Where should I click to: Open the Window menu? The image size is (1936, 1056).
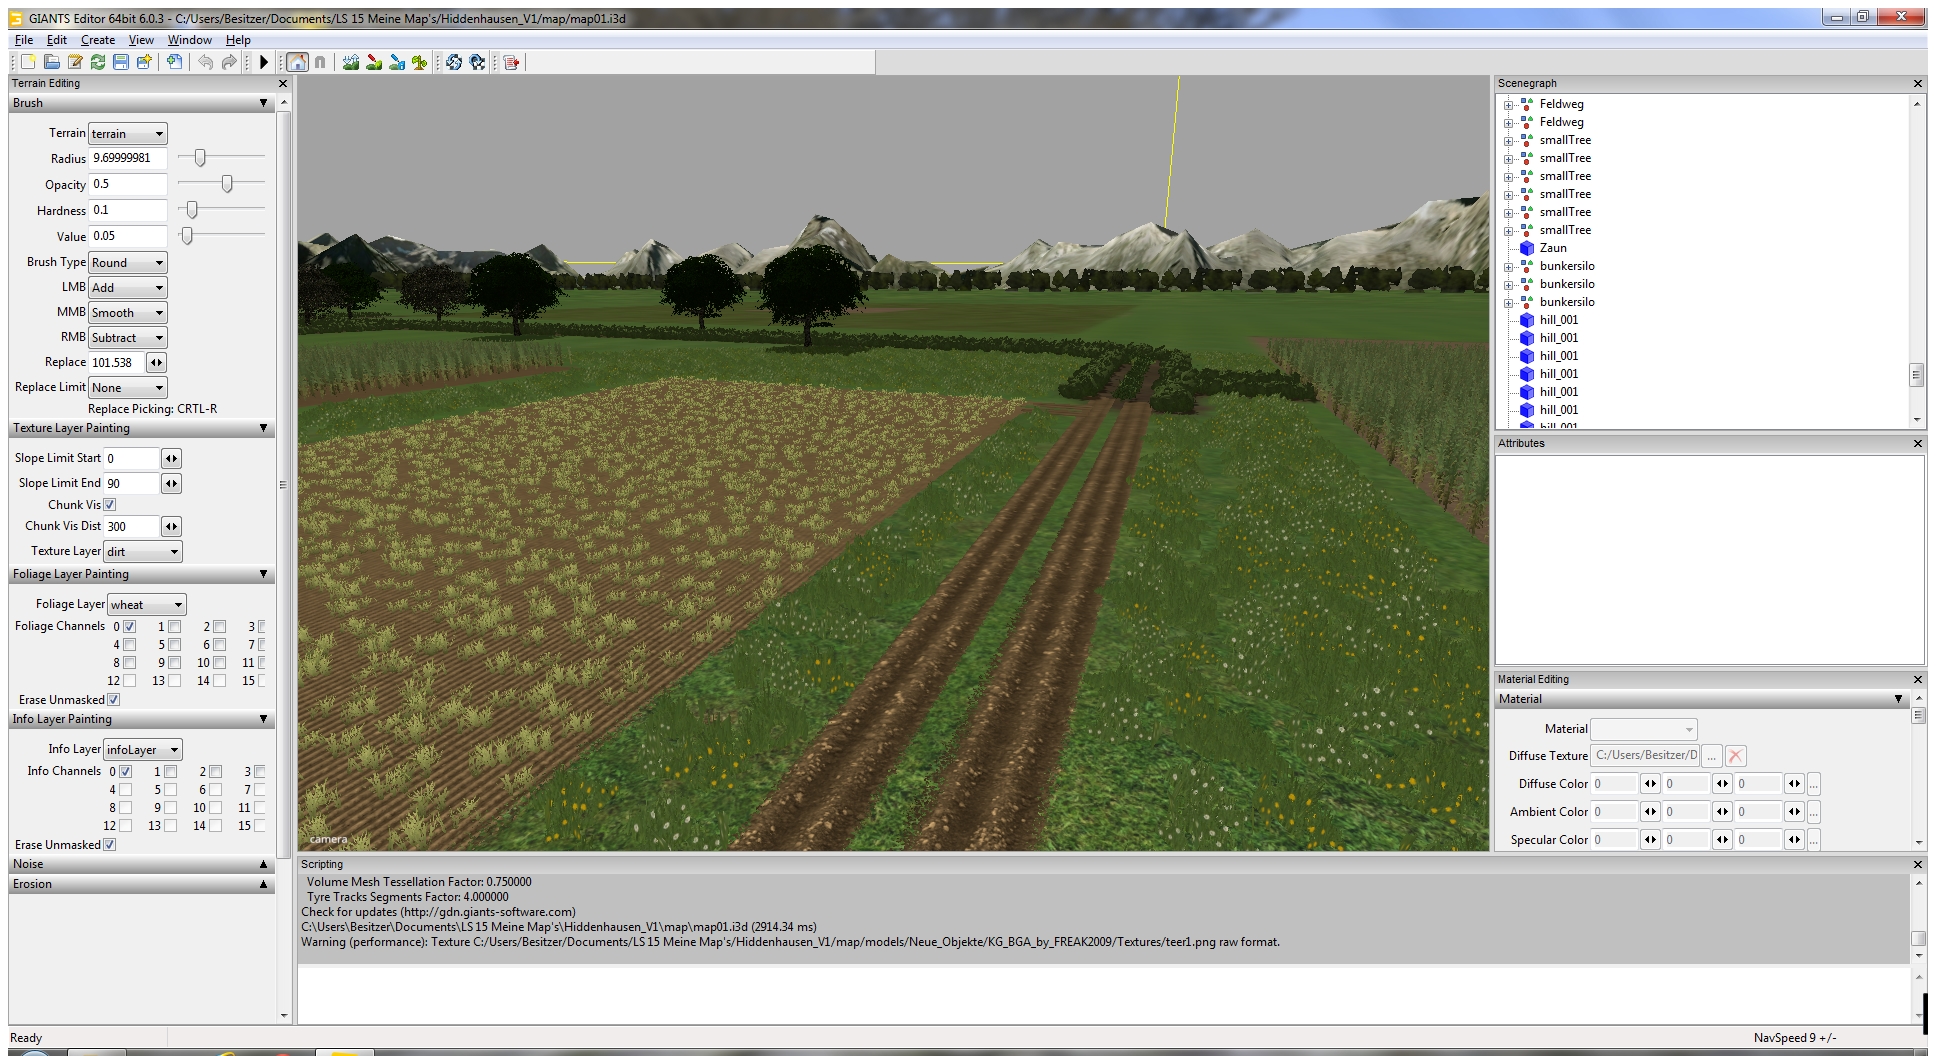[x=189, y=40]
